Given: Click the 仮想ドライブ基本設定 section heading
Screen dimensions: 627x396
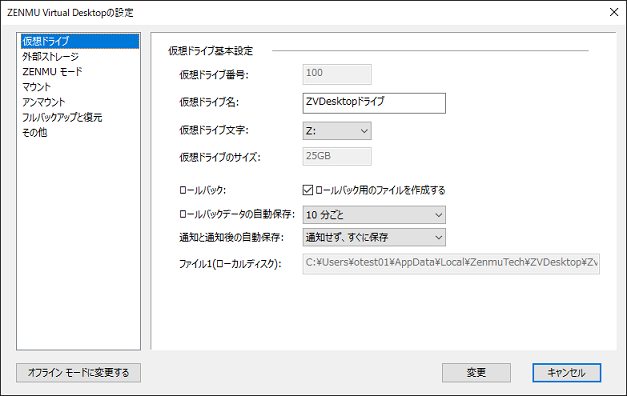Looking at the screenshot, I should click(211, 51).
